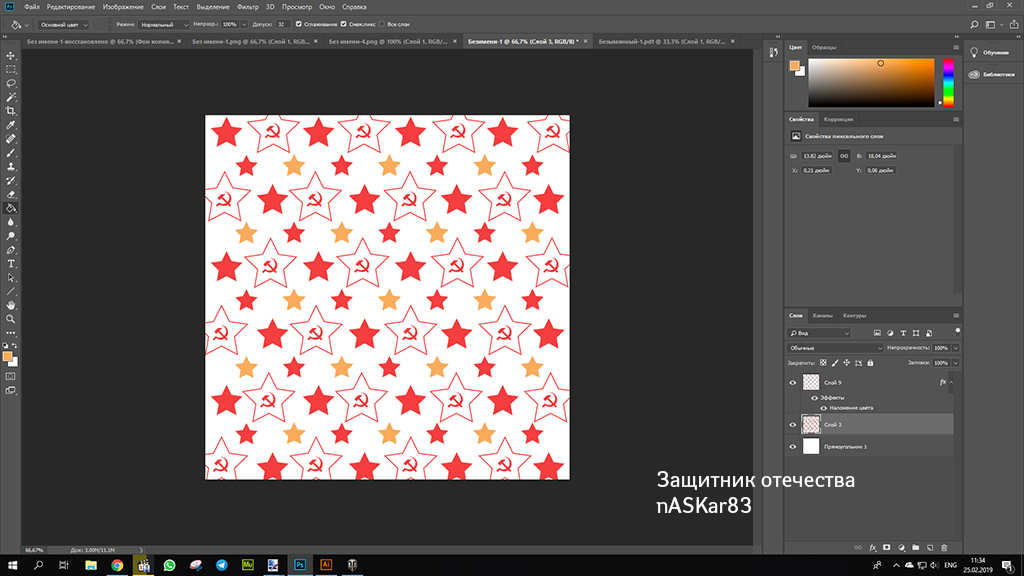Create a new group with folder icon
1024x576 pixels.
[x=916, y=547]
